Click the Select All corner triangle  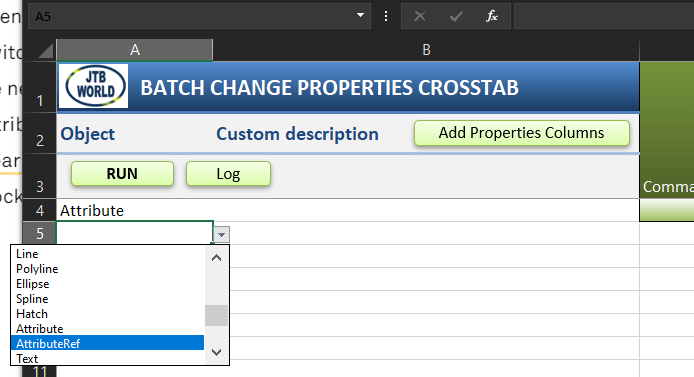tap(46, 50)
